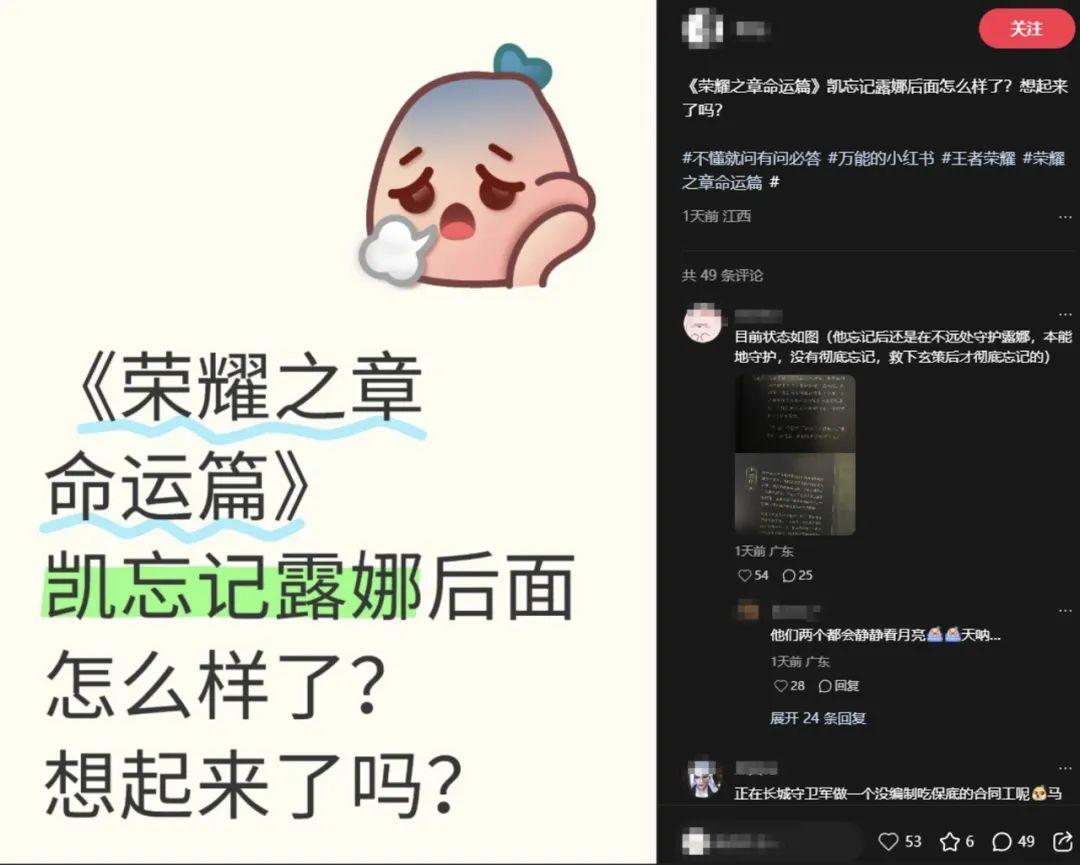
Task: Open comments via bottom speech bubble icon
Action: pyautogui.click(x=1001, y=841)
